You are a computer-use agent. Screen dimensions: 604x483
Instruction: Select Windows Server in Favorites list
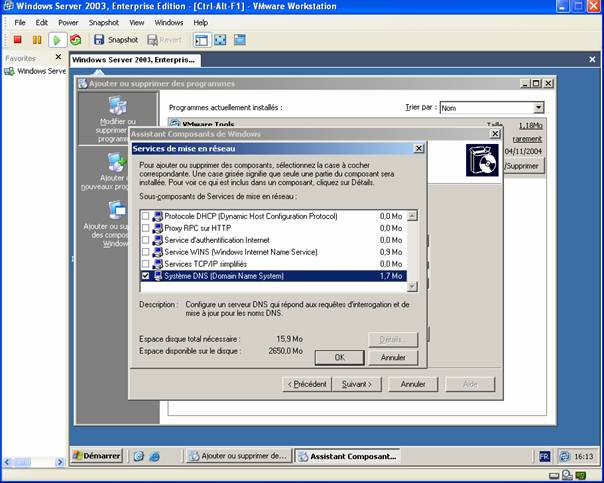[x=35, y=71]
